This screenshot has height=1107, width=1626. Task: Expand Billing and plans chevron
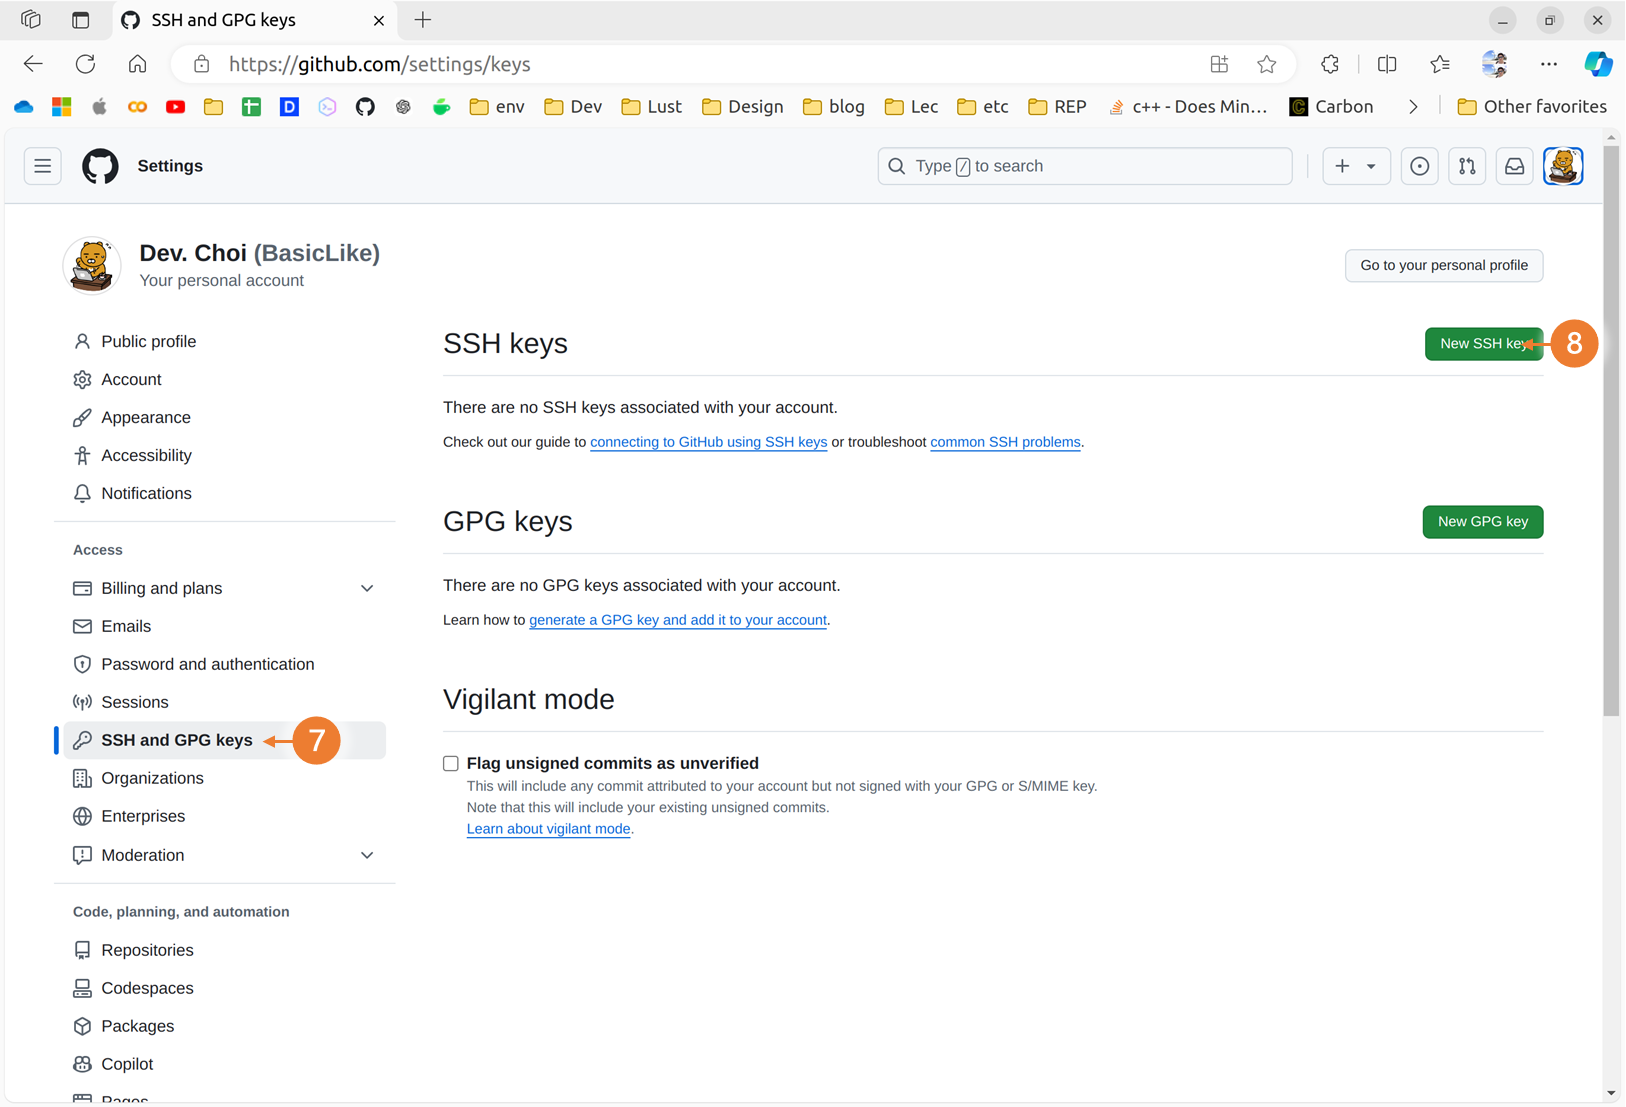(367, 589)
